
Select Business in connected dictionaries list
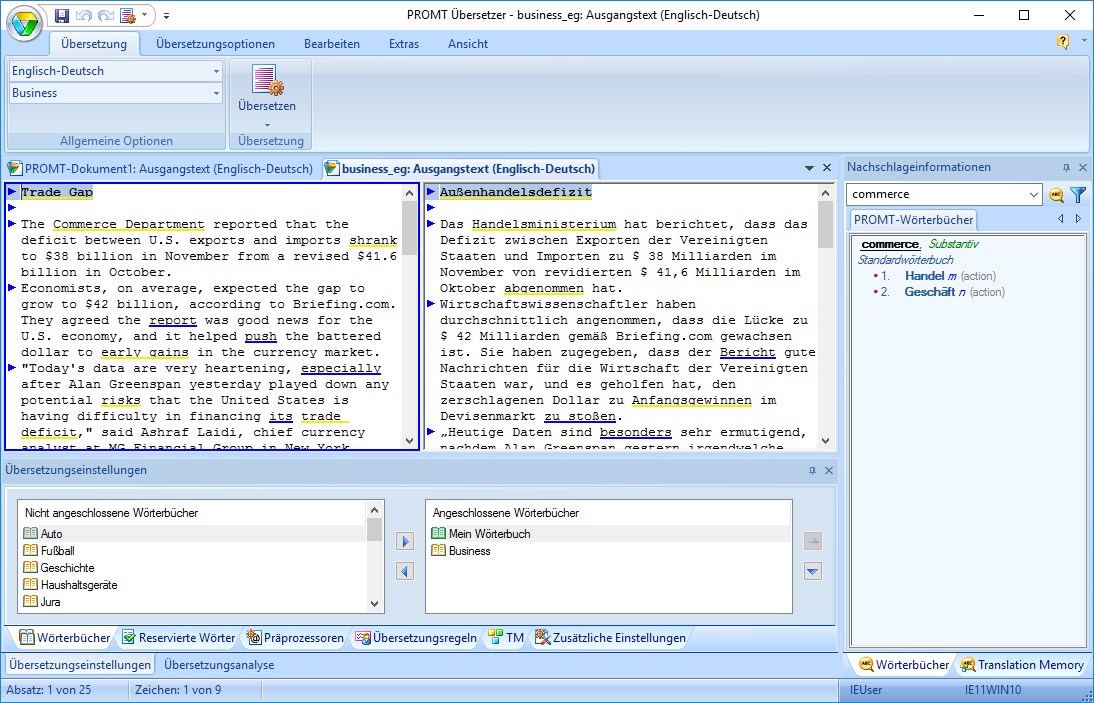pyautogui.click(x=609, y=551)
